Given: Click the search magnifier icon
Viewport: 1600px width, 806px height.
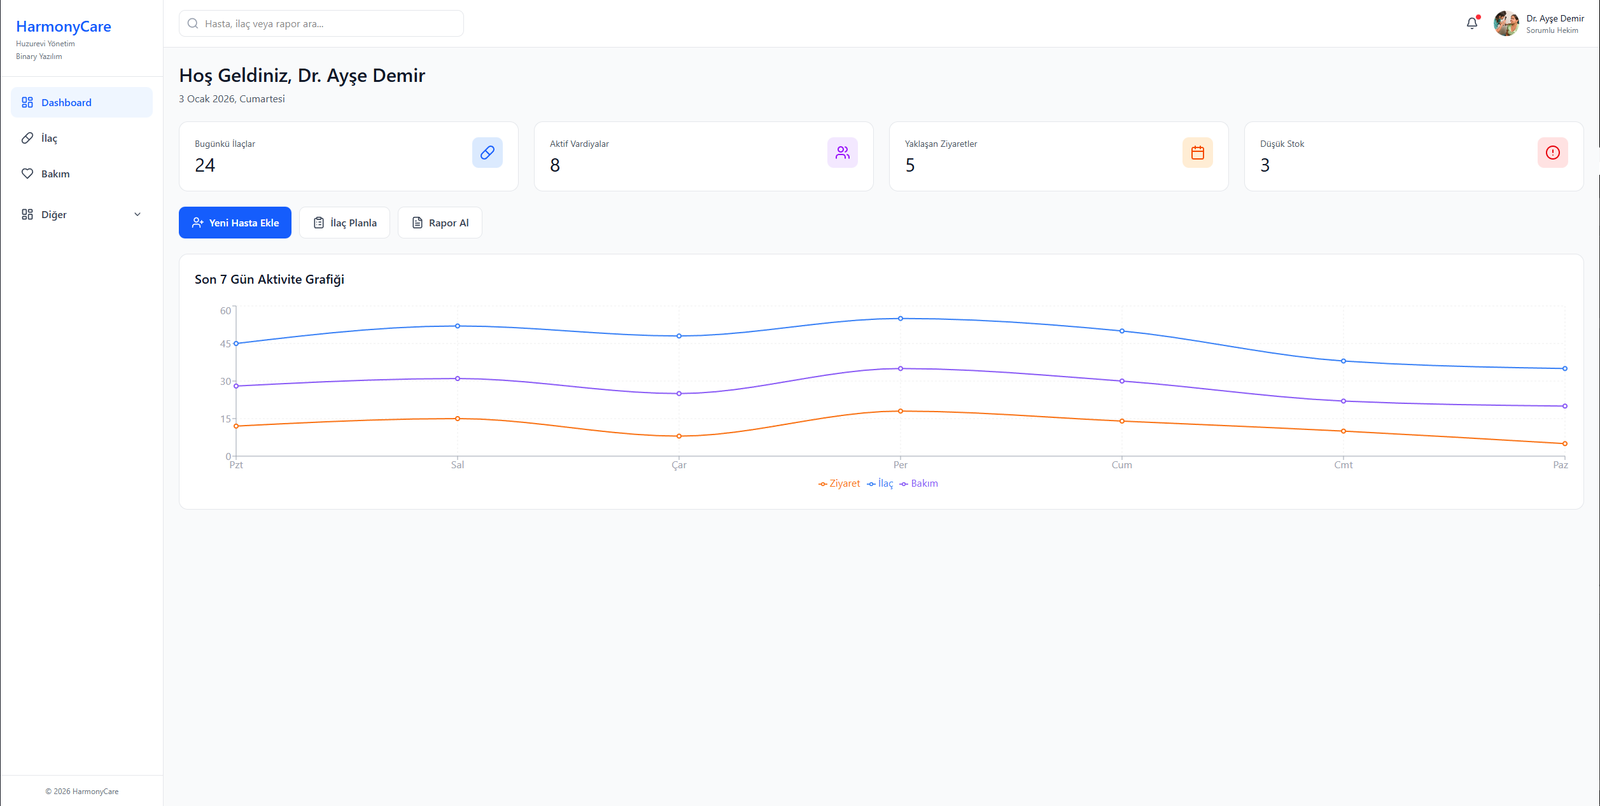Looking at the screenshot, I should click(x=193, y=24).
